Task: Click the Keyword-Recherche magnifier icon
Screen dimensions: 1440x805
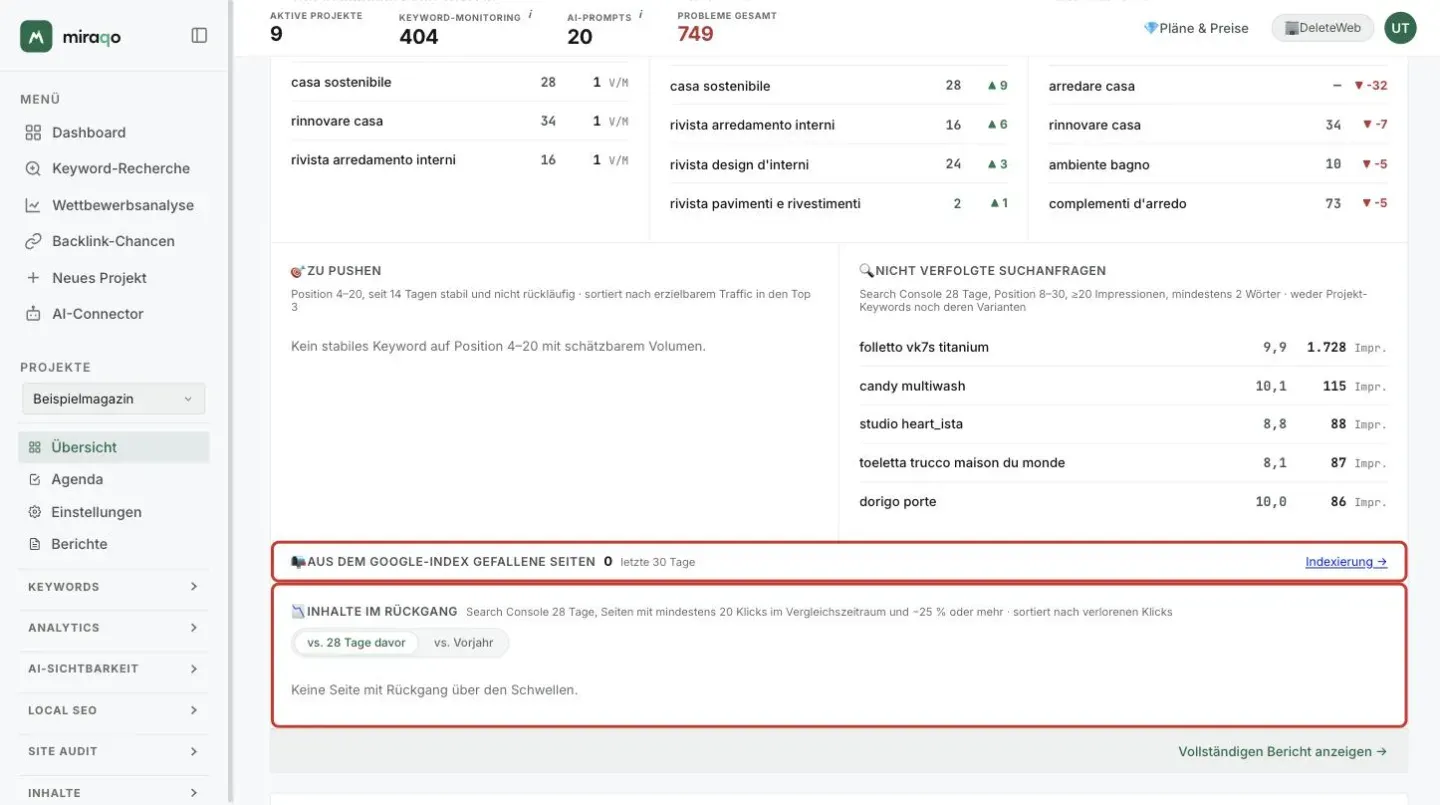Action: tap(33, 169)
